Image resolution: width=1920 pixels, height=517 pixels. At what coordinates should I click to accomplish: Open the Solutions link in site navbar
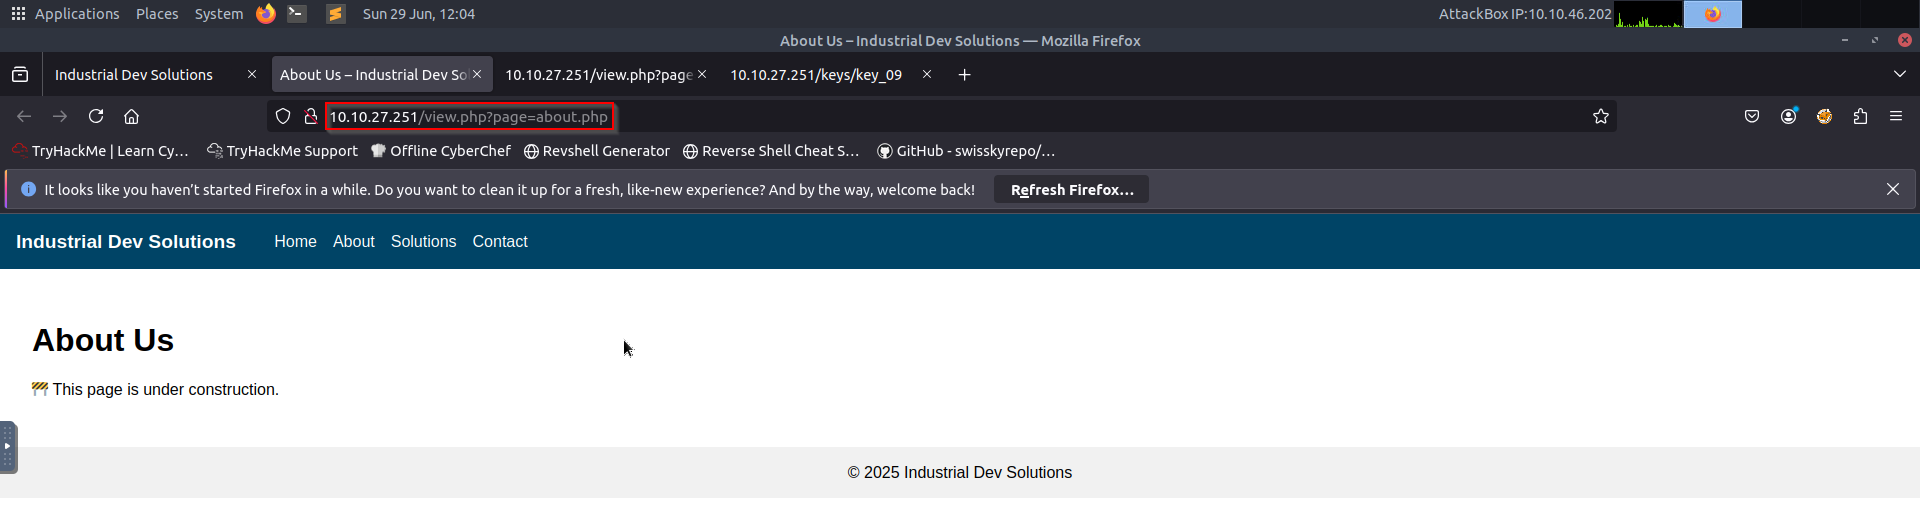tap(423, 241)
